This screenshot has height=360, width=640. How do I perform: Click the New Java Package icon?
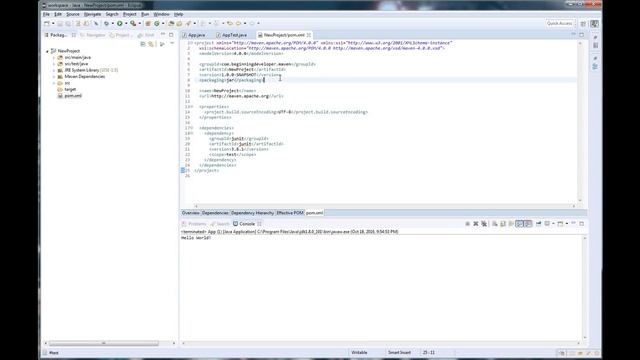(x=148, y=24)
